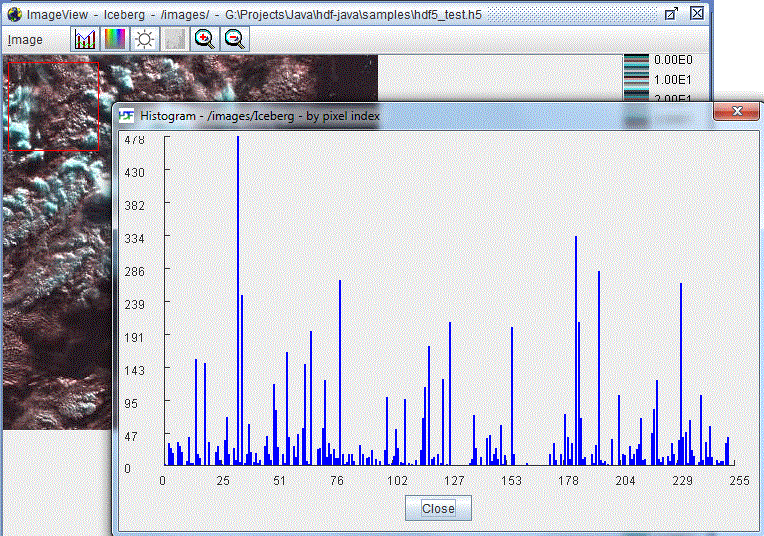Click the ImageView file path title
This screenshot has width=764, height=536.
click(x=353, y=15)
